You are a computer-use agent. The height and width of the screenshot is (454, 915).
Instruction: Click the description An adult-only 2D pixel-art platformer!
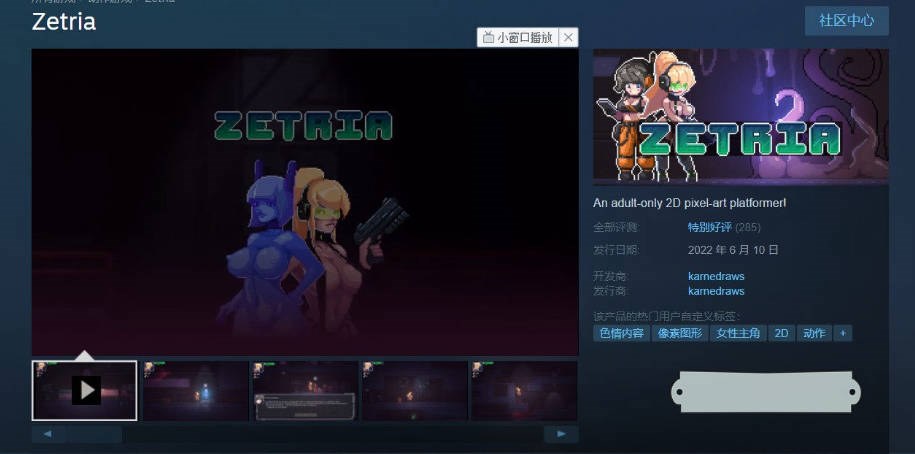click(x=689, y=202)
